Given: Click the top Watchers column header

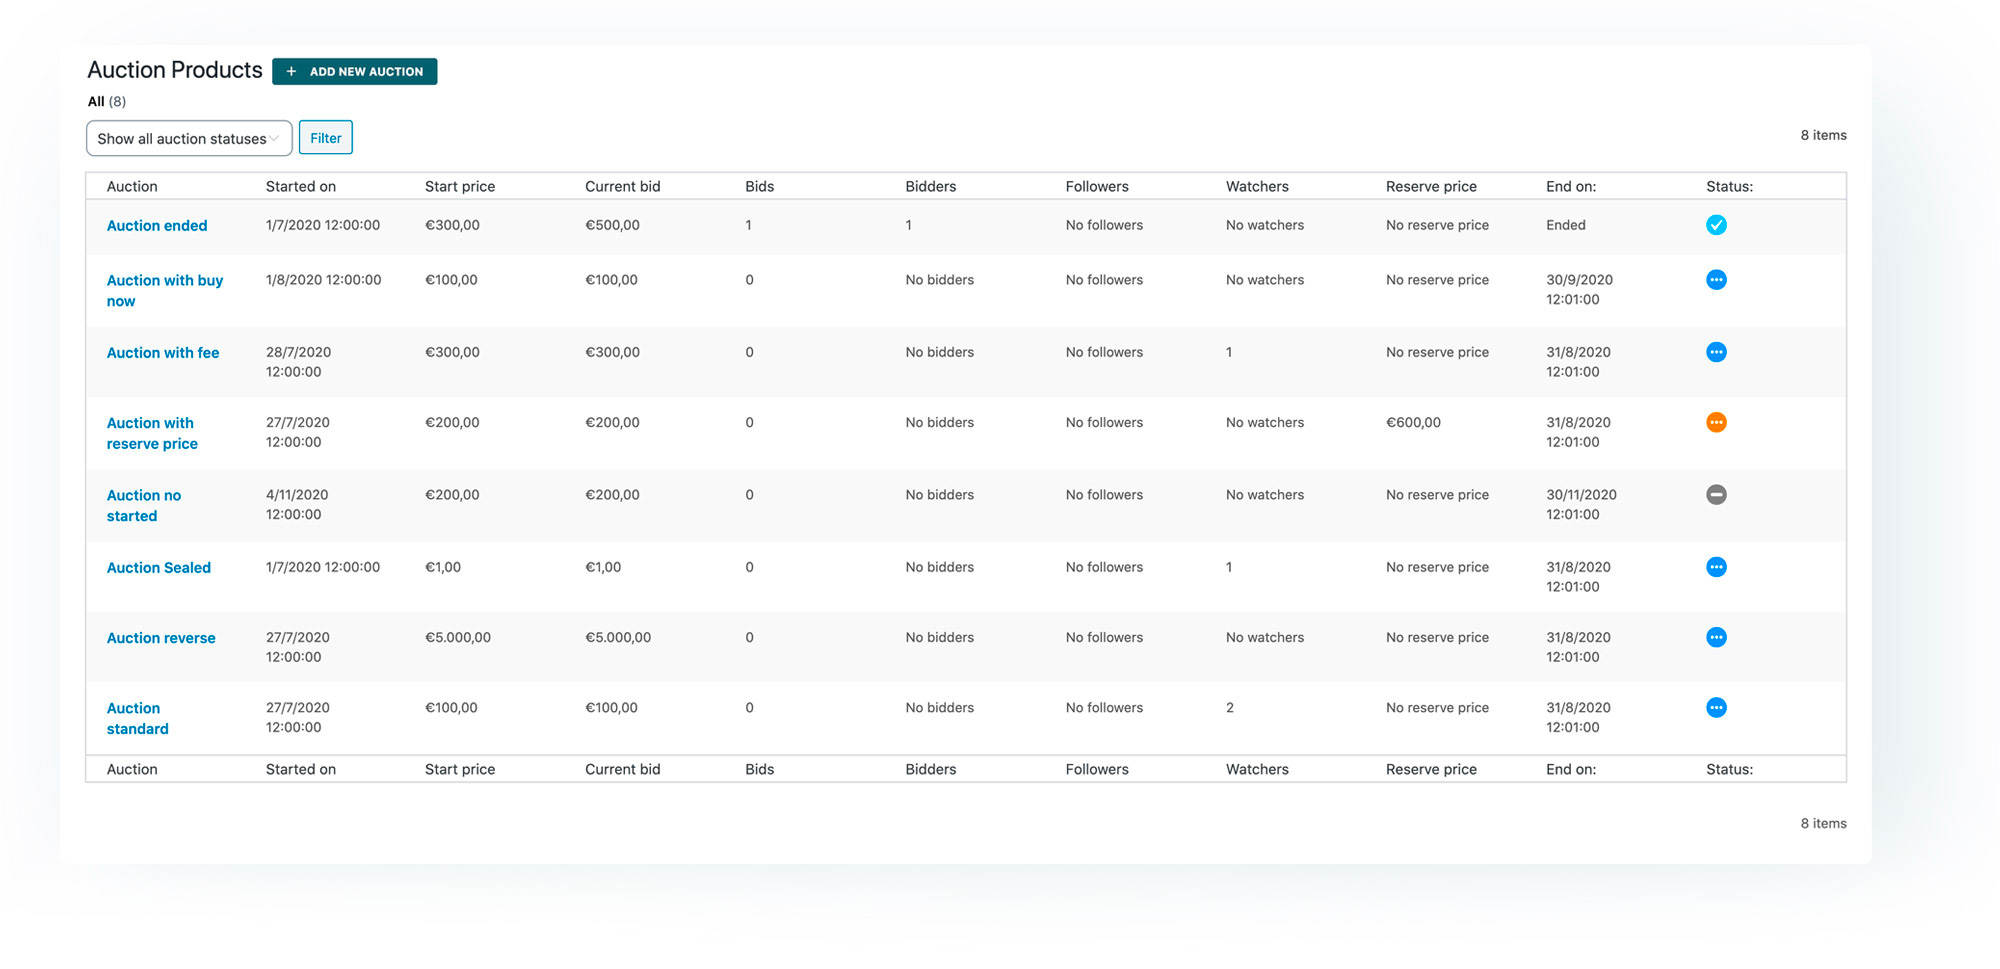Looking at the screenshot, I should (x=1257, y=186).
